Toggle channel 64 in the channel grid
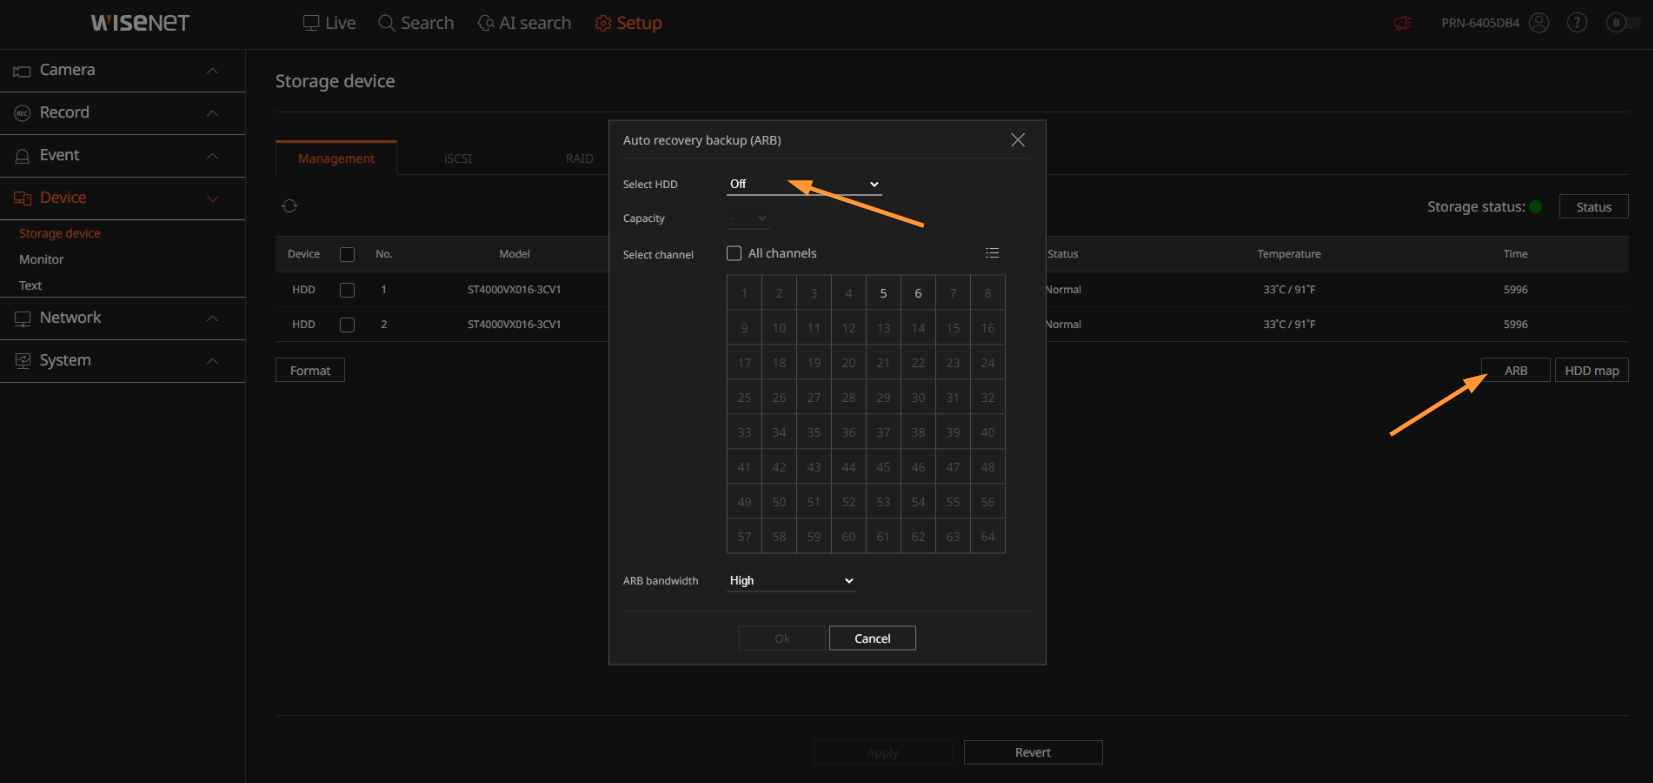This screenshot has height=783, width=1653. coord(988,536)
